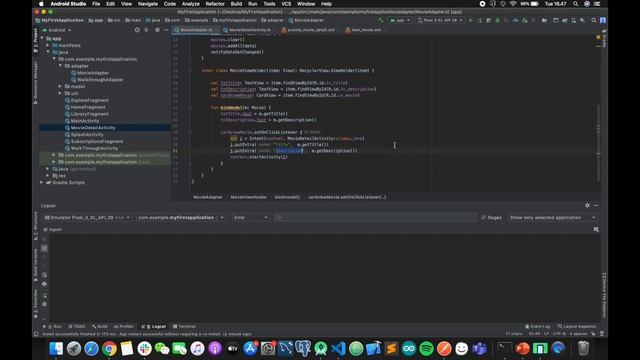Expand the res folder in project tree
The height and width of the screenshot is (360, 640).
point(48,176)
